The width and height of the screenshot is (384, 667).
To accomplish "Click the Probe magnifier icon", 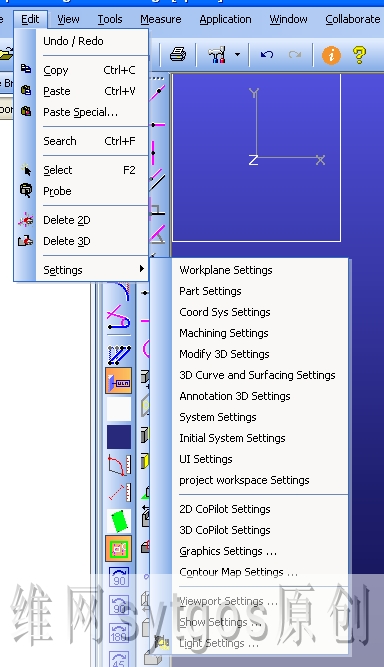I will (x=26, y=190).
